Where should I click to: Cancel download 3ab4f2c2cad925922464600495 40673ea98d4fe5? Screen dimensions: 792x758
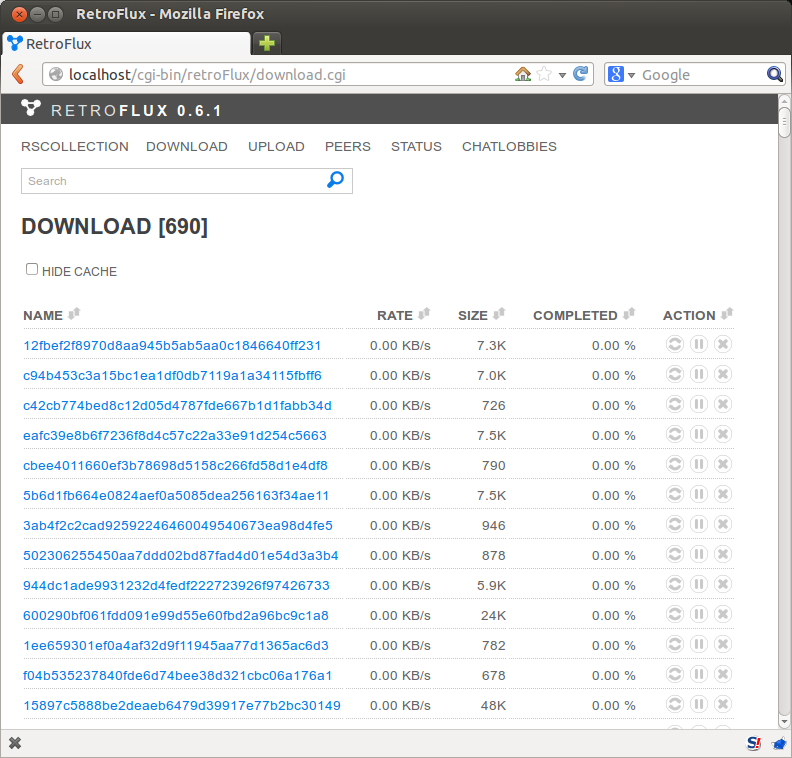point(723,524)
